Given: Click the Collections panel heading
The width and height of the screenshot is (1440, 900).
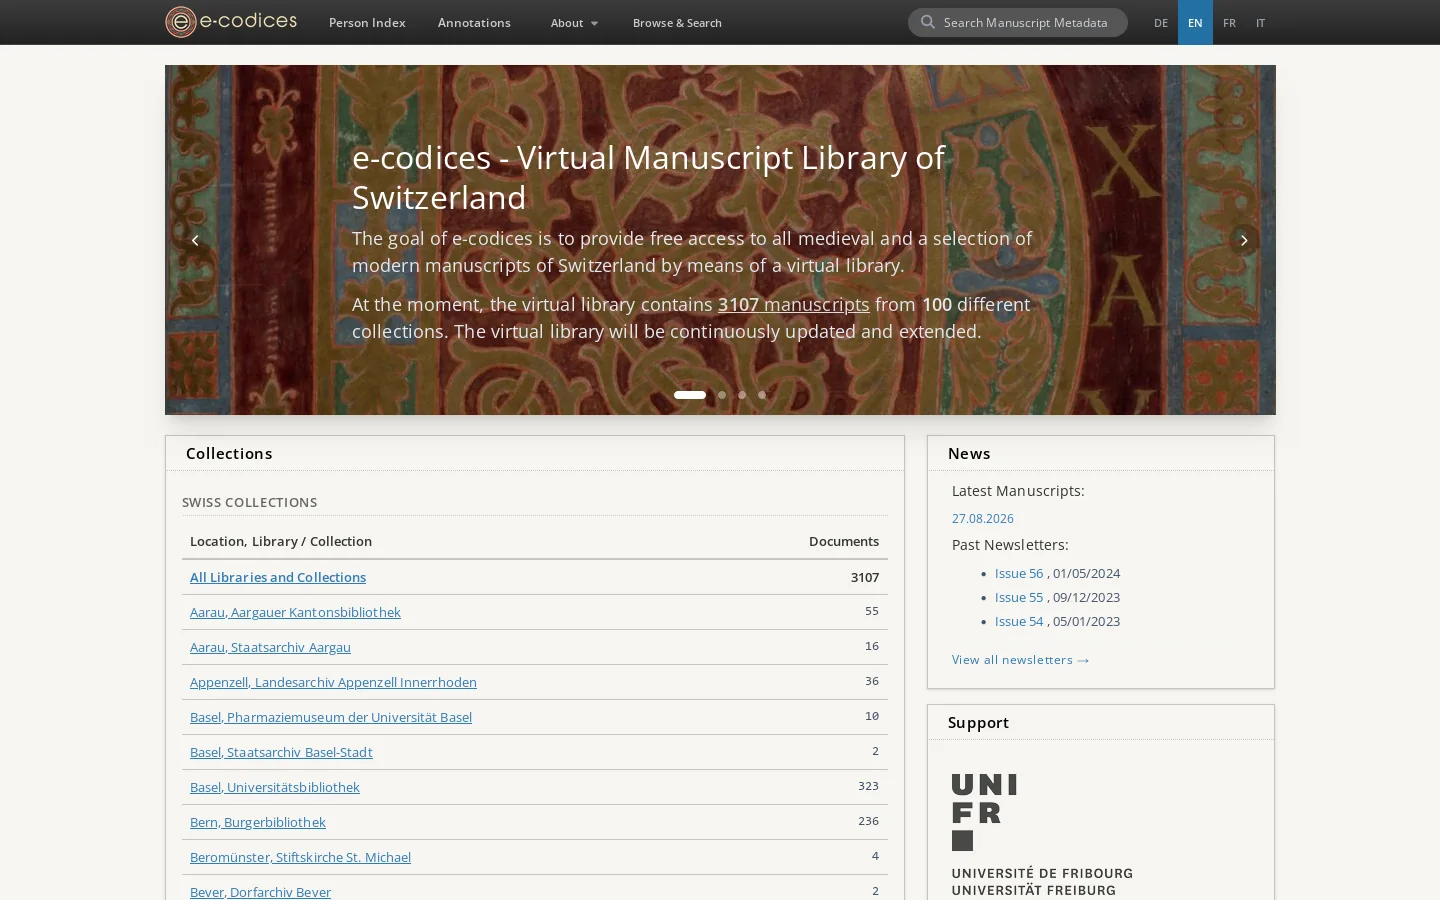Looking at the screenshot, I should coord(229,453).
